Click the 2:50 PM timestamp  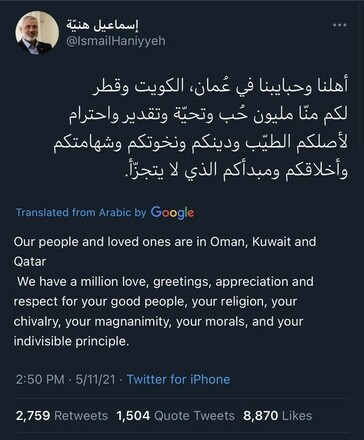40,379
